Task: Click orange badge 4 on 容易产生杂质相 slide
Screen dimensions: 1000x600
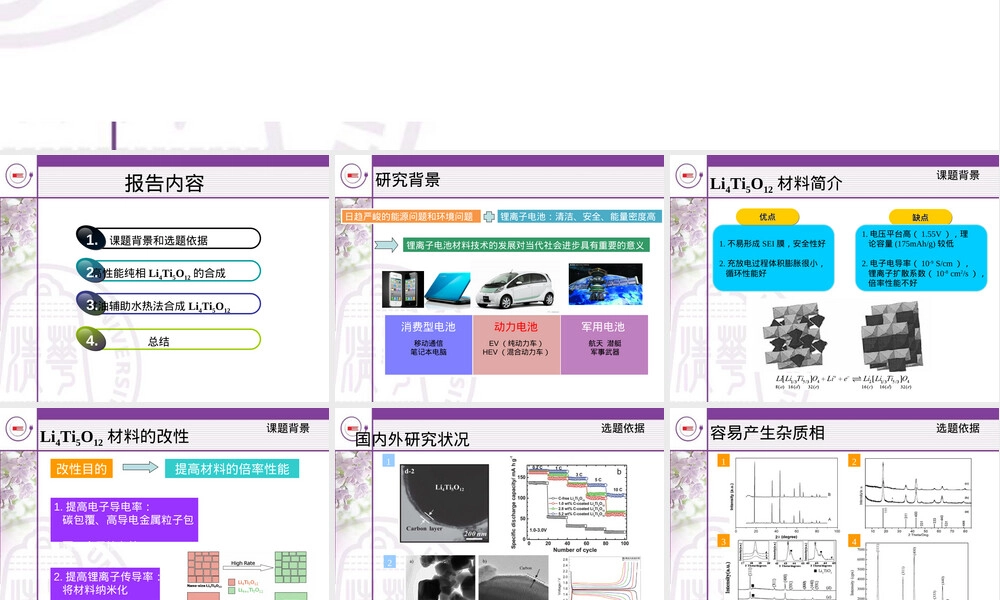Action: [x=854, y=541]
